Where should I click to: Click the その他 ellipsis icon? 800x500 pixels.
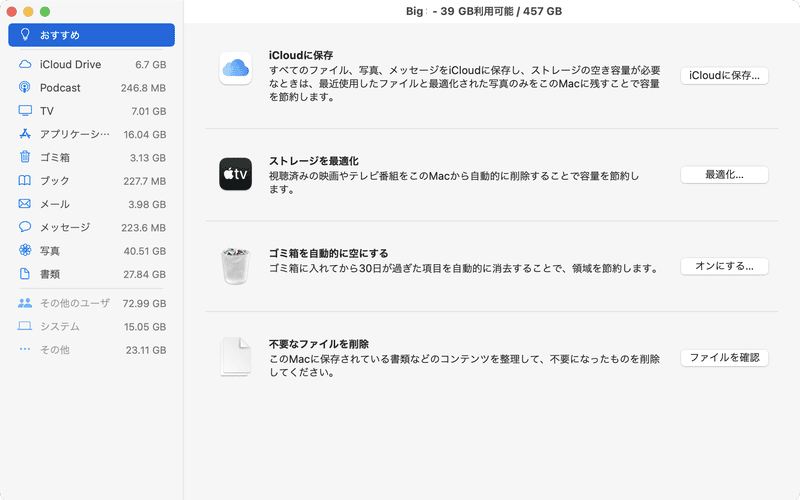pyautogui.click(x=24, y=349)
